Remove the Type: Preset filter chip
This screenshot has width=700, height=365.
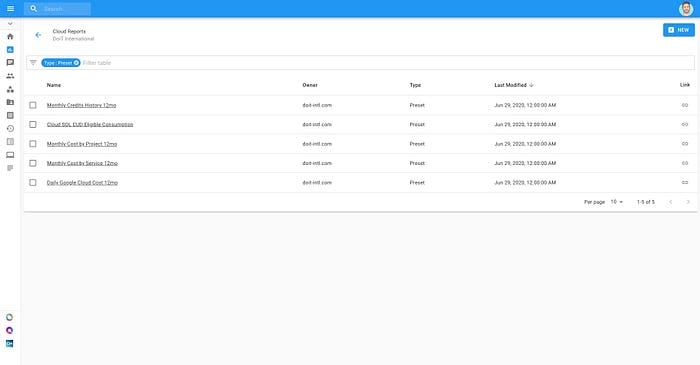click(x=76, y=63)
